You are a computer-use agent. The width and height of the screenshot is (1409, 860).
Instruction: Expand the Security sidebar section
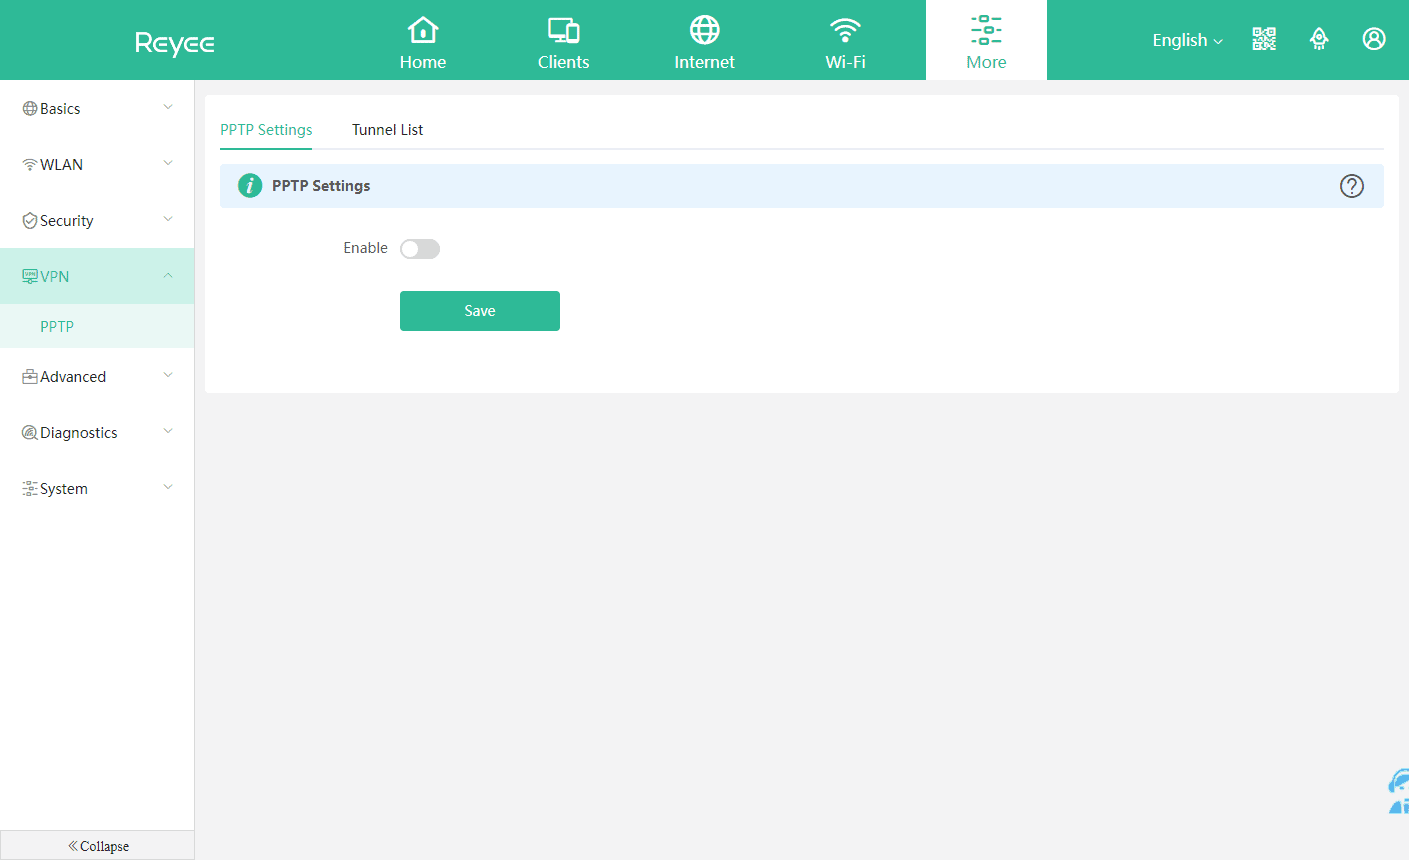[97, 220]
